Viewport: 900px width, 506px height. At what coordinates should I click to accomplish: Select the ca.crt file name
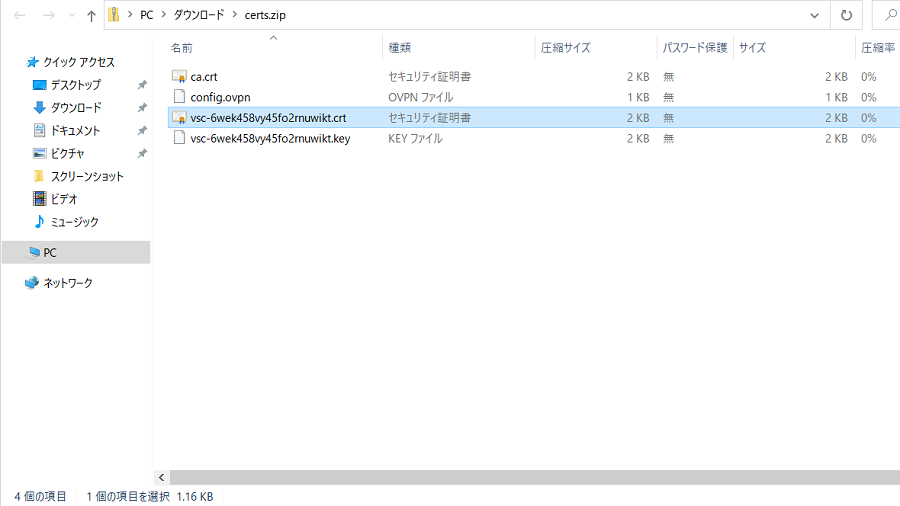(x=204, y=77)
